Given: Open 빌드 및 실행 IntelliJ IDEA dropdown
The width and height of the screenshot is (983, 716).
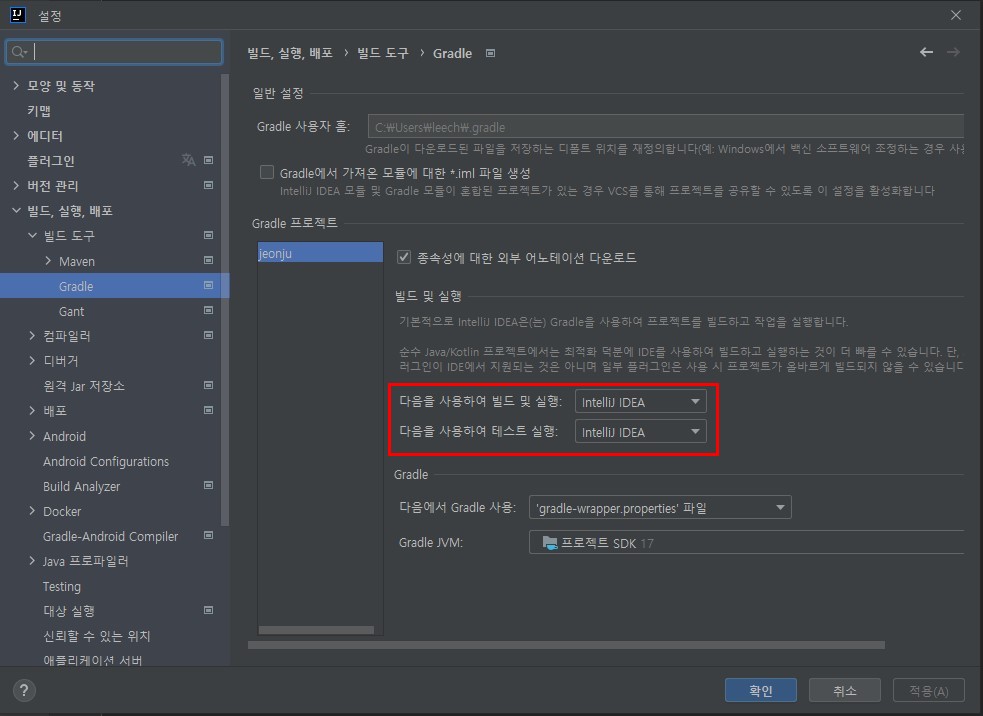Looking at the screenshot, I should pyautogui.click(x=641, y=402).
